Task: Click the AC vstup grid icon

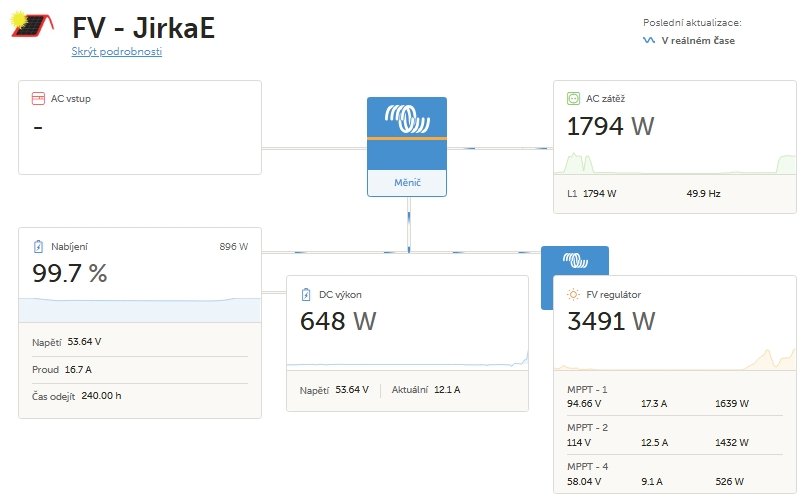Action: [38, 98]
